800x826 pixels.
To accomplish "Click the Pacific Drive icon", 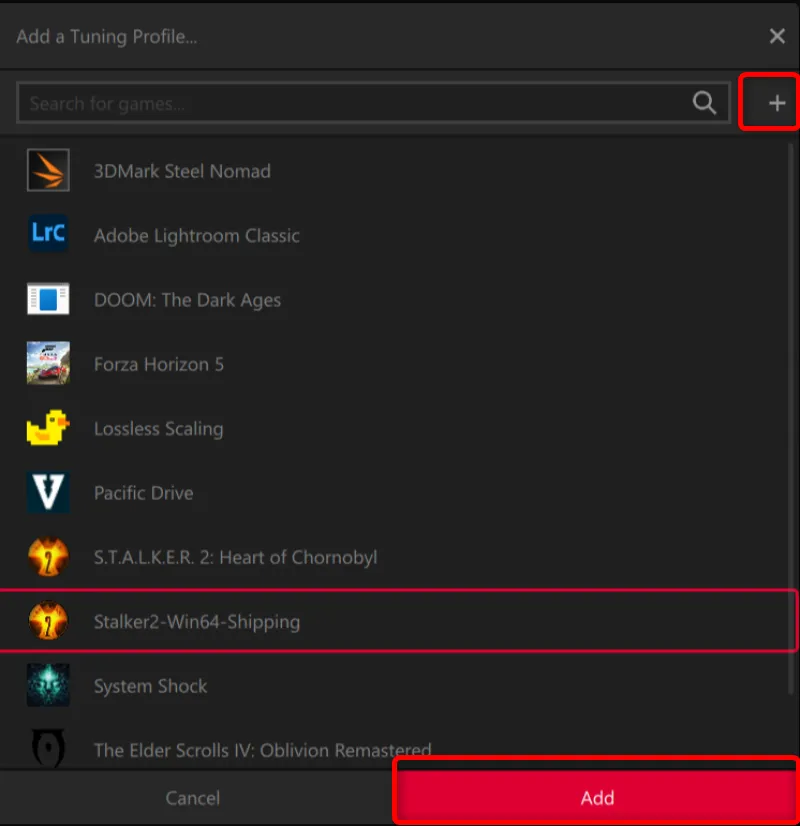I will (48, 492).
